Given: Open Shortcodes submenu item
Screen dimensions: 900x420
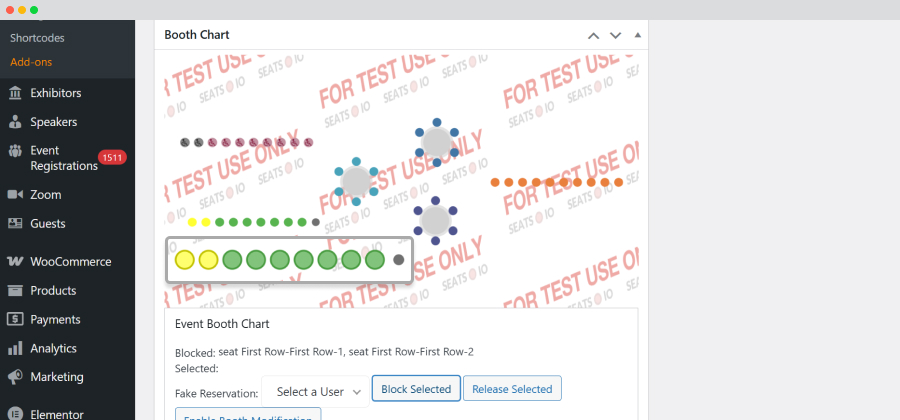Looking at the screenshot, I should point(37,38).
